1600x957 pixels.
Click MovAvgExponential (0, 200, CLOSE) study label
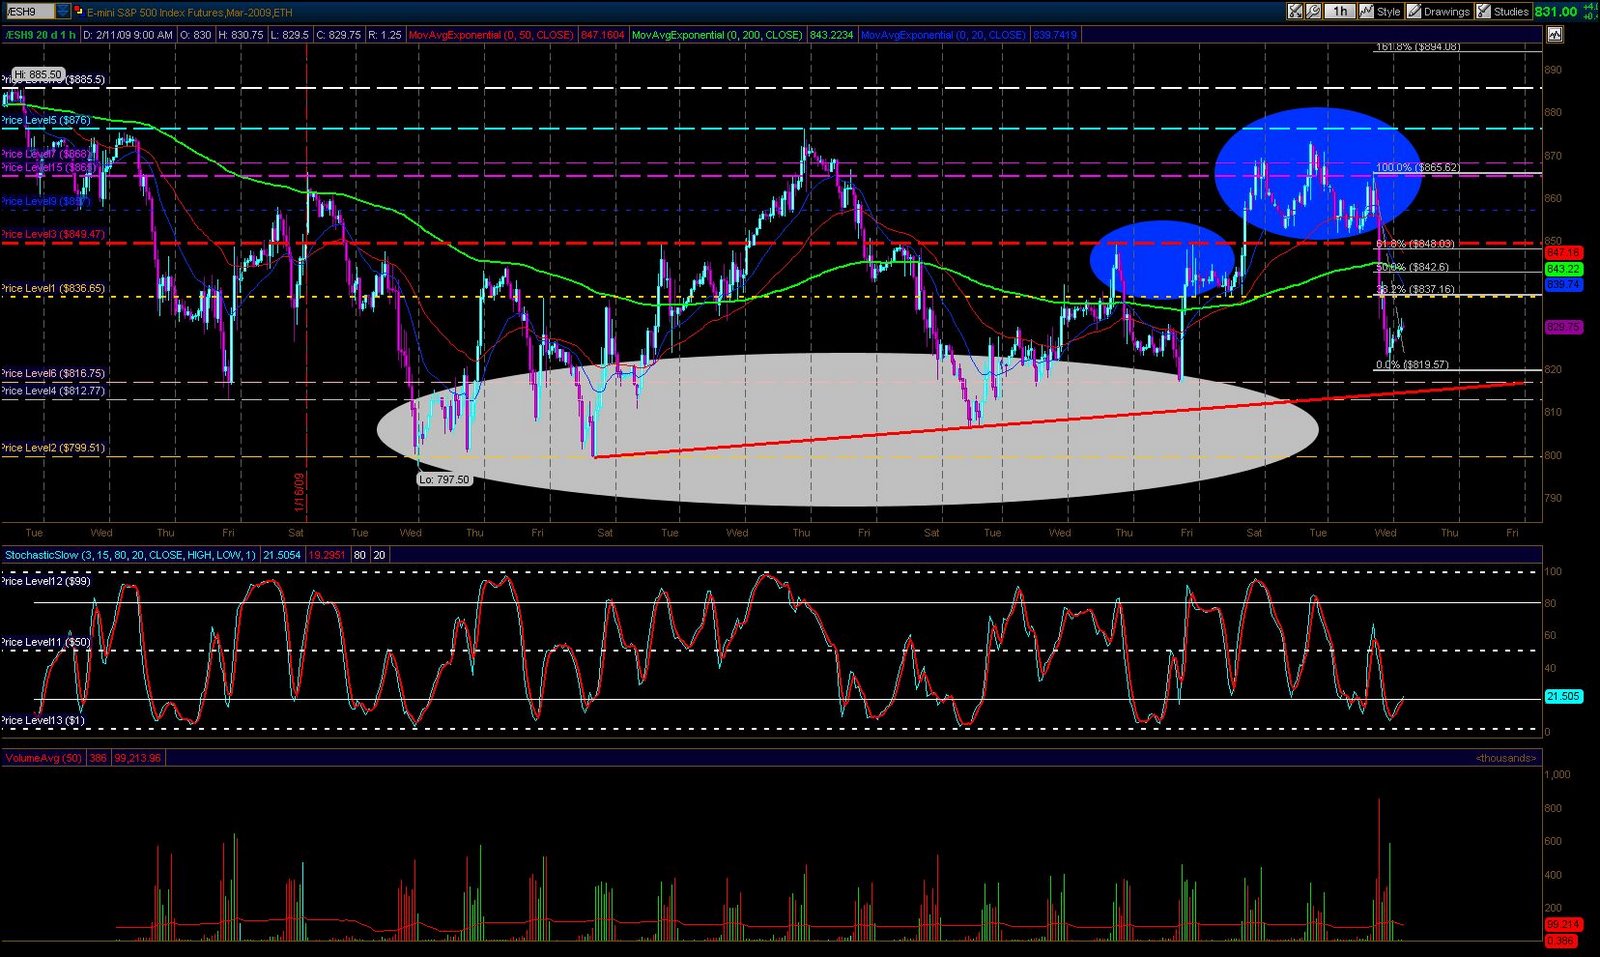click(717, 35)
